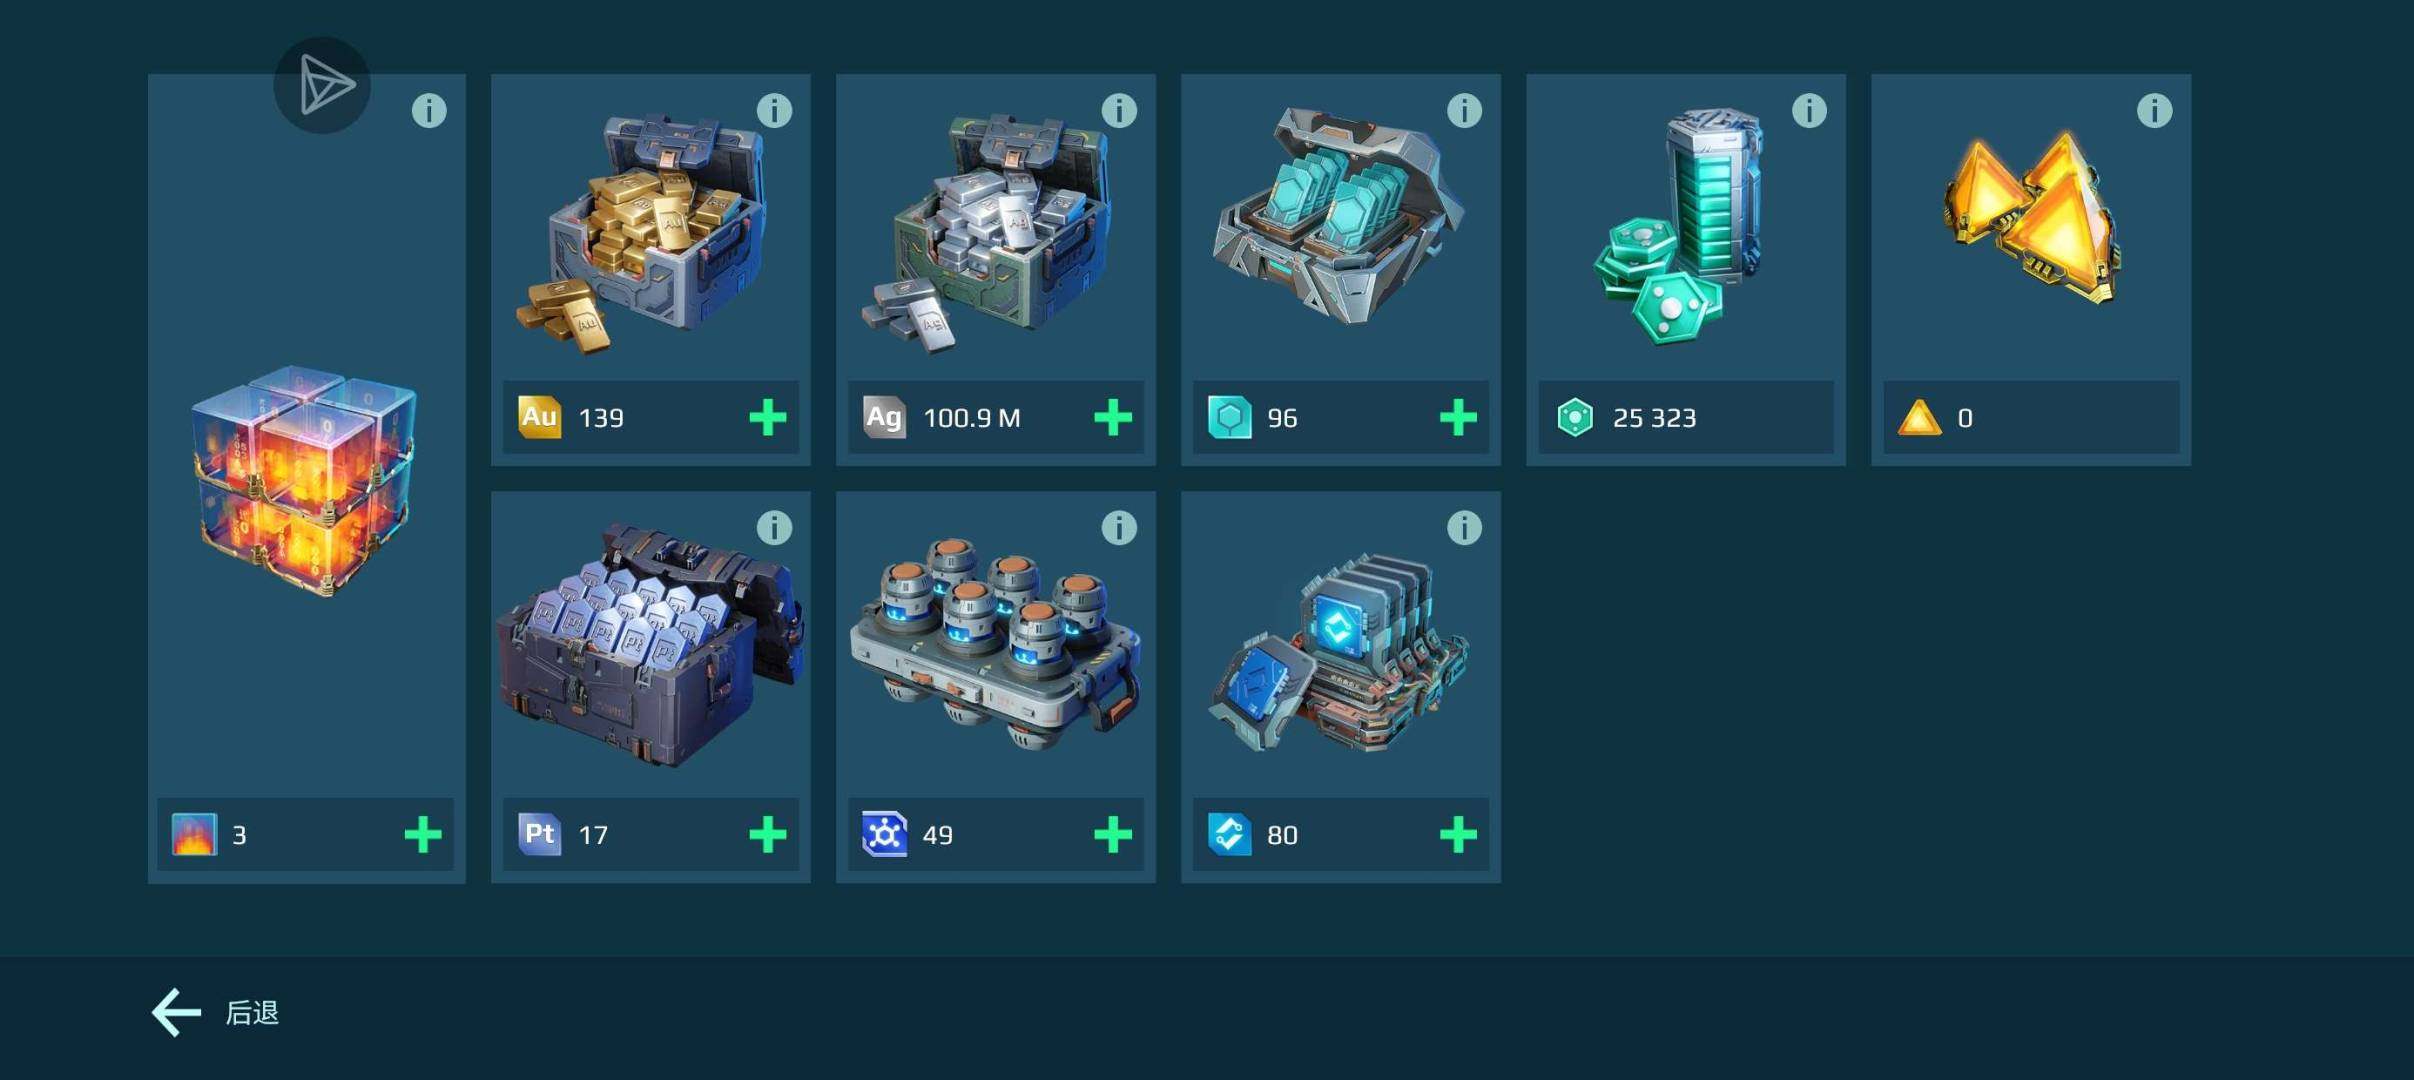Add more gold with the Au plus
Viewport: 2414px width, 1080px height.
768,417
